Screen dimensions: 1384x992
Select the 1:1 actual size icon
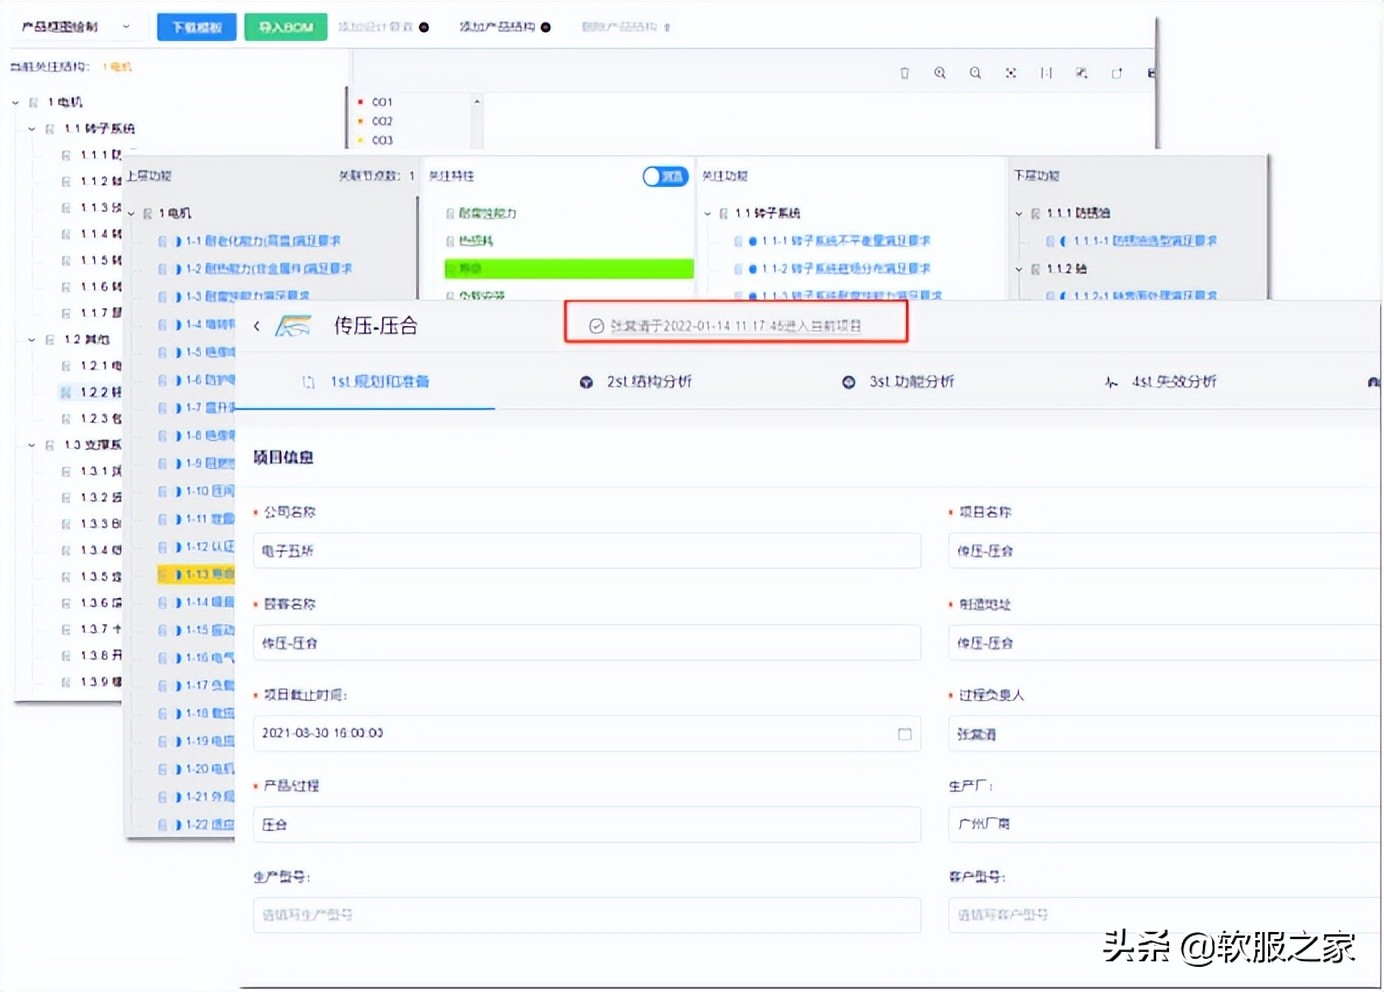(1046, 72)
